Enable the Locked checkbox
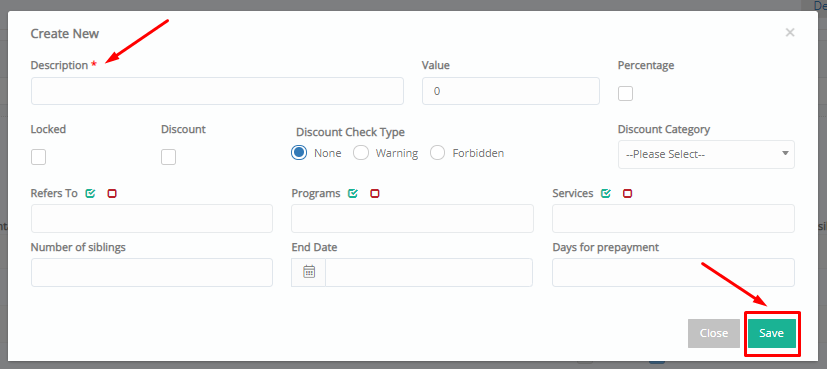Screen dimensions: 827x369 (x=39, y=157)
